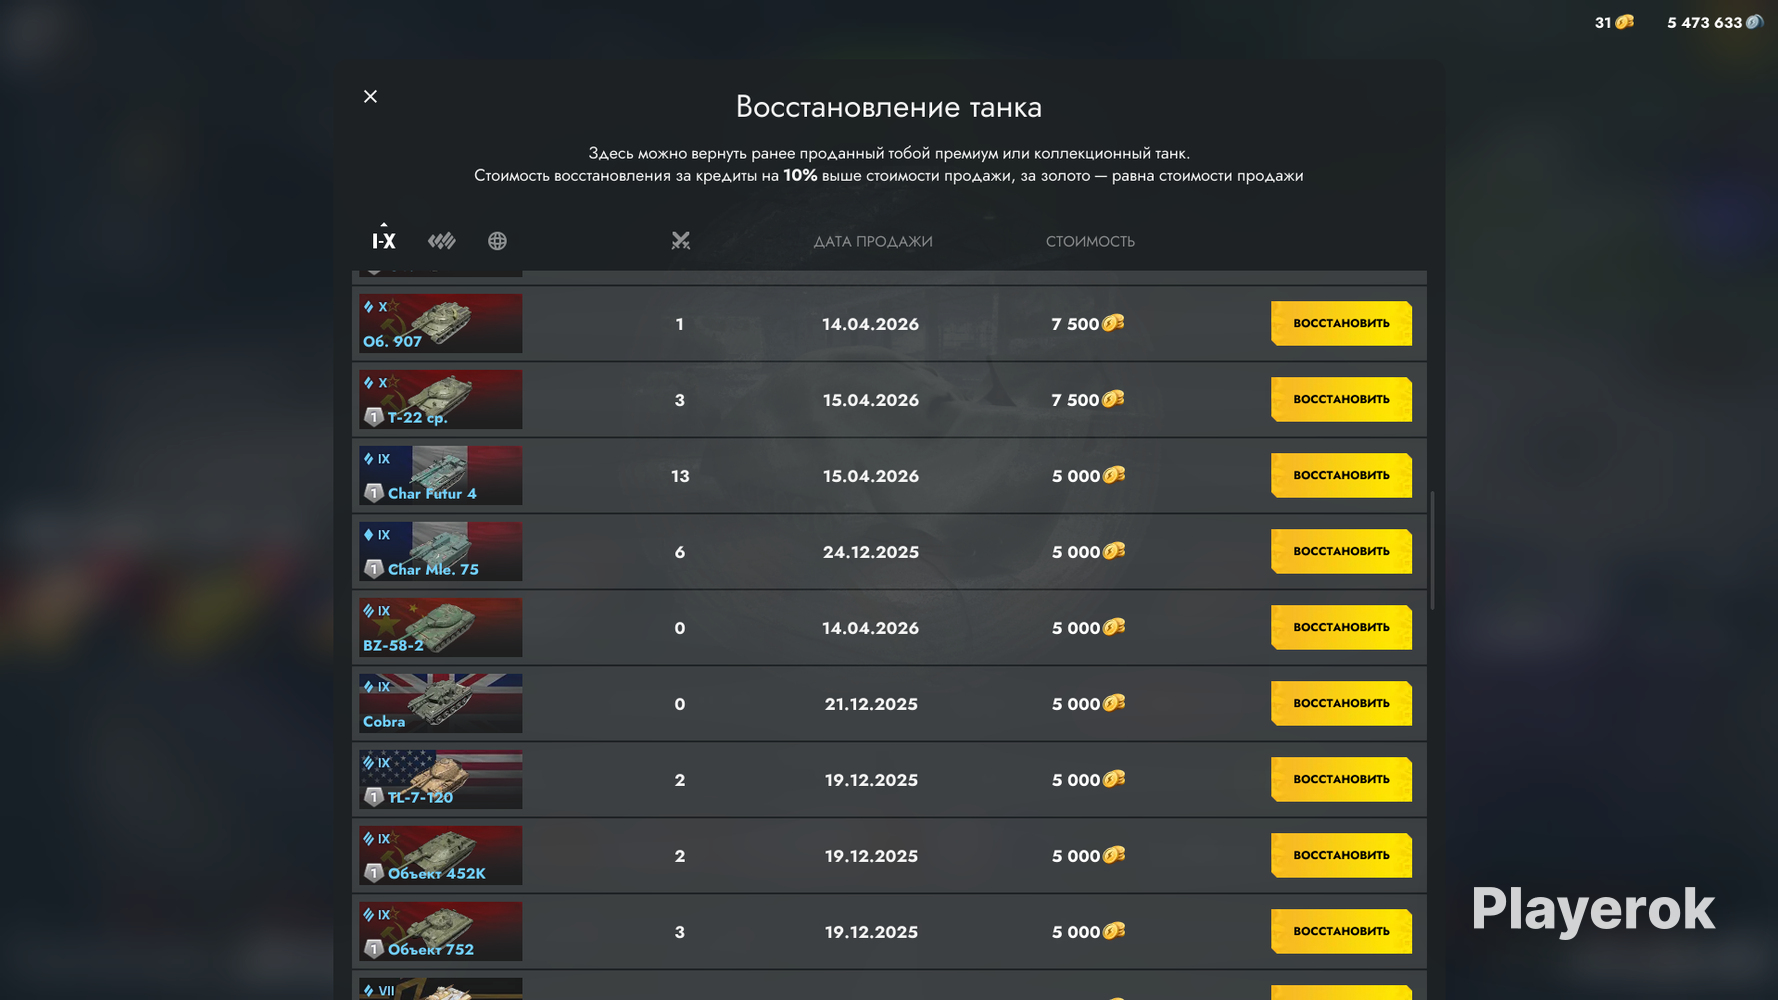Click the gold coin next to Cobra's price
Image resolution: width=1778 pixels, height=1000 pixels.
point(1114,703)
